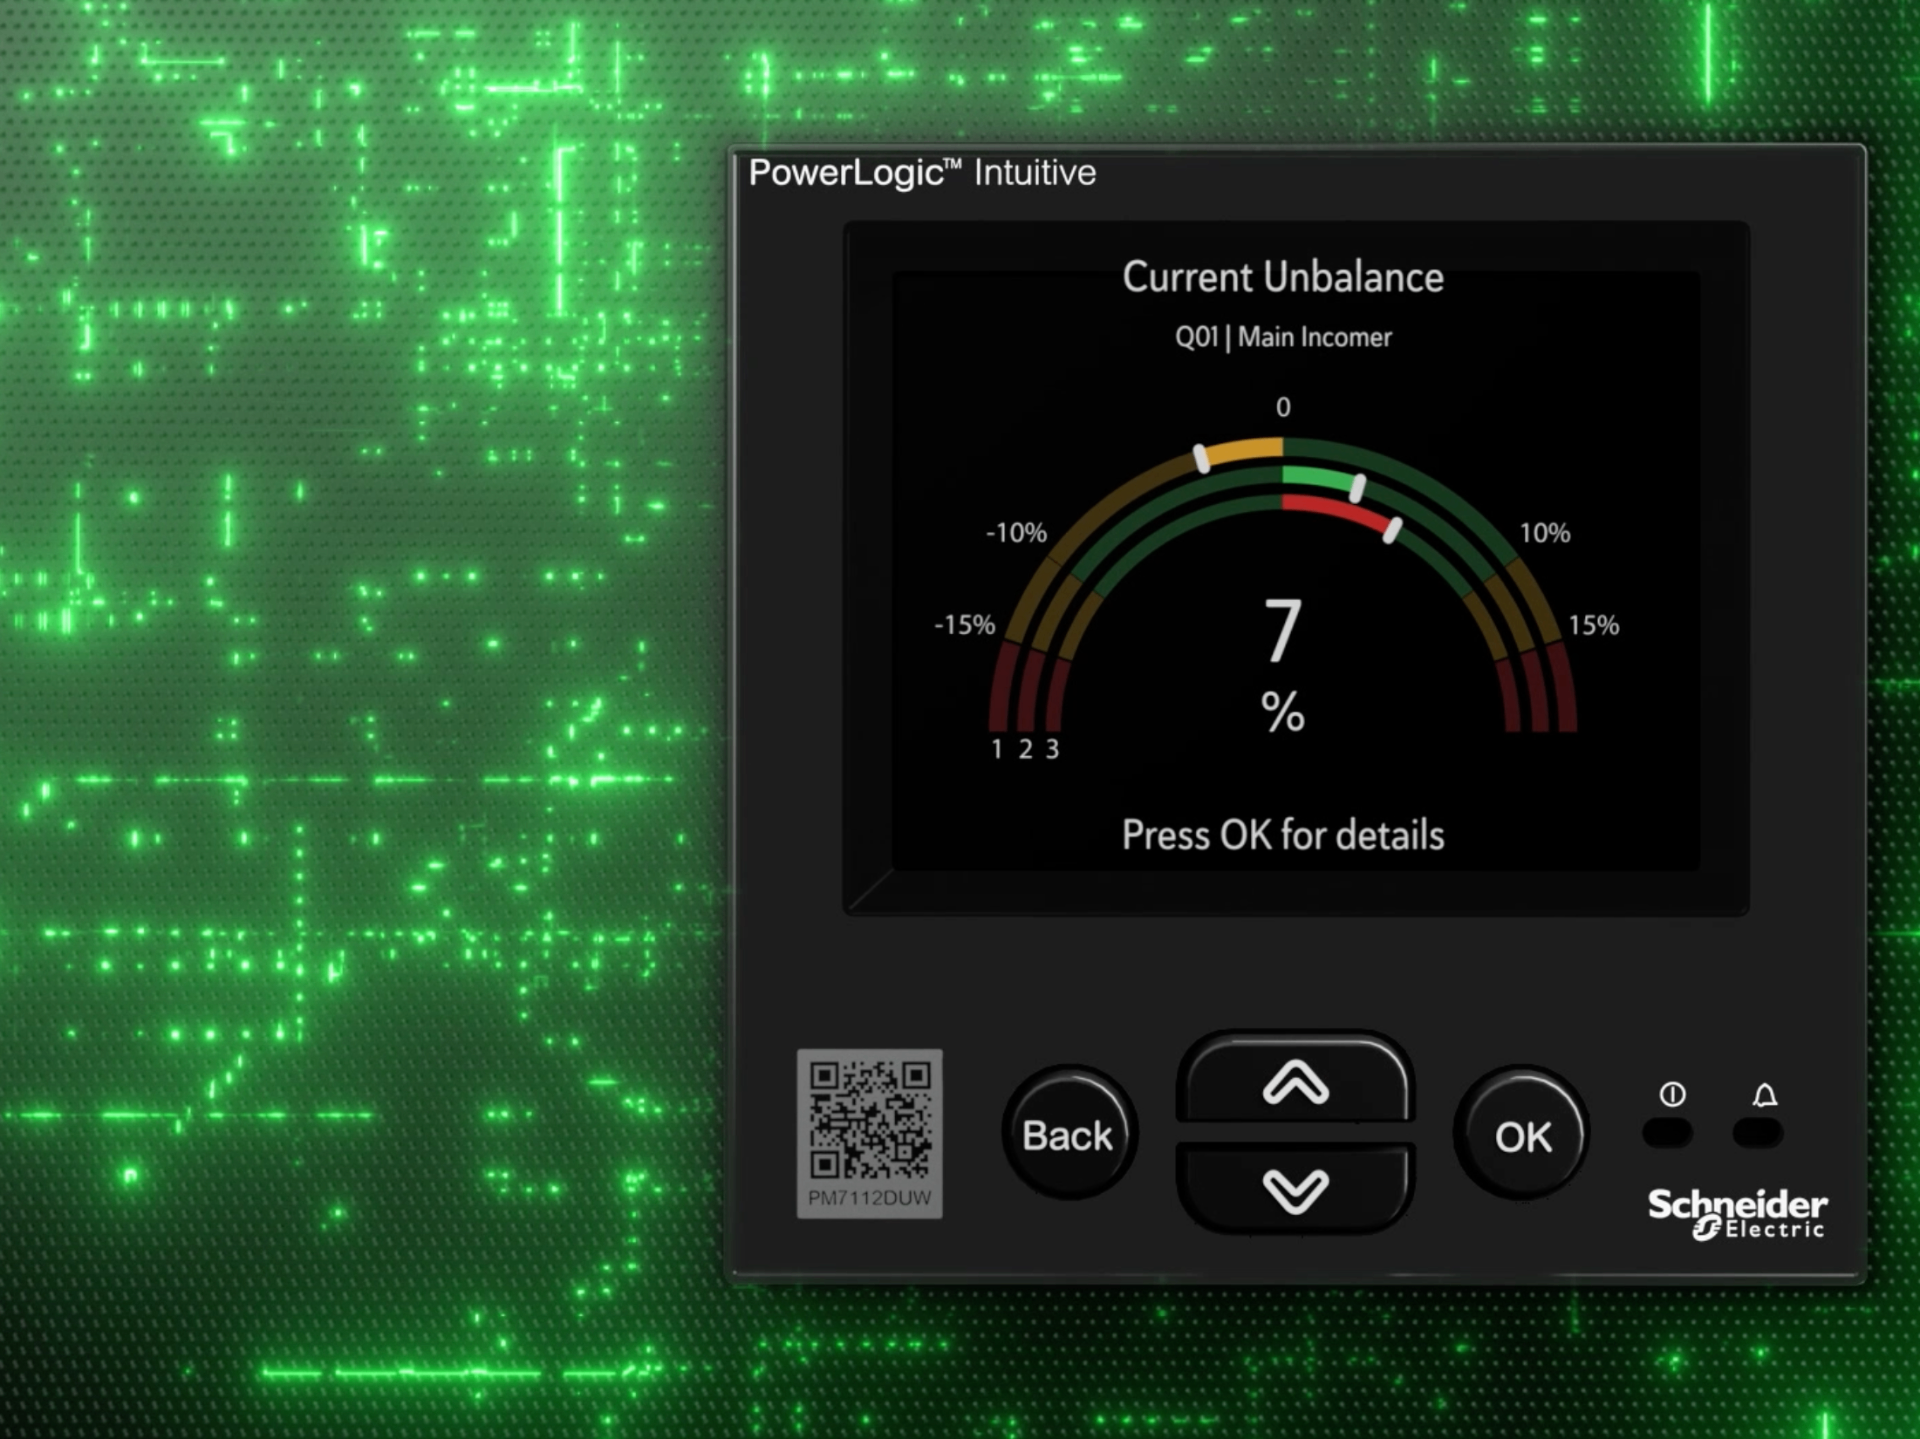Screen dimensions: 1920x1439
Task: Click the power status indicator icon
Action: [1672, 1095]
